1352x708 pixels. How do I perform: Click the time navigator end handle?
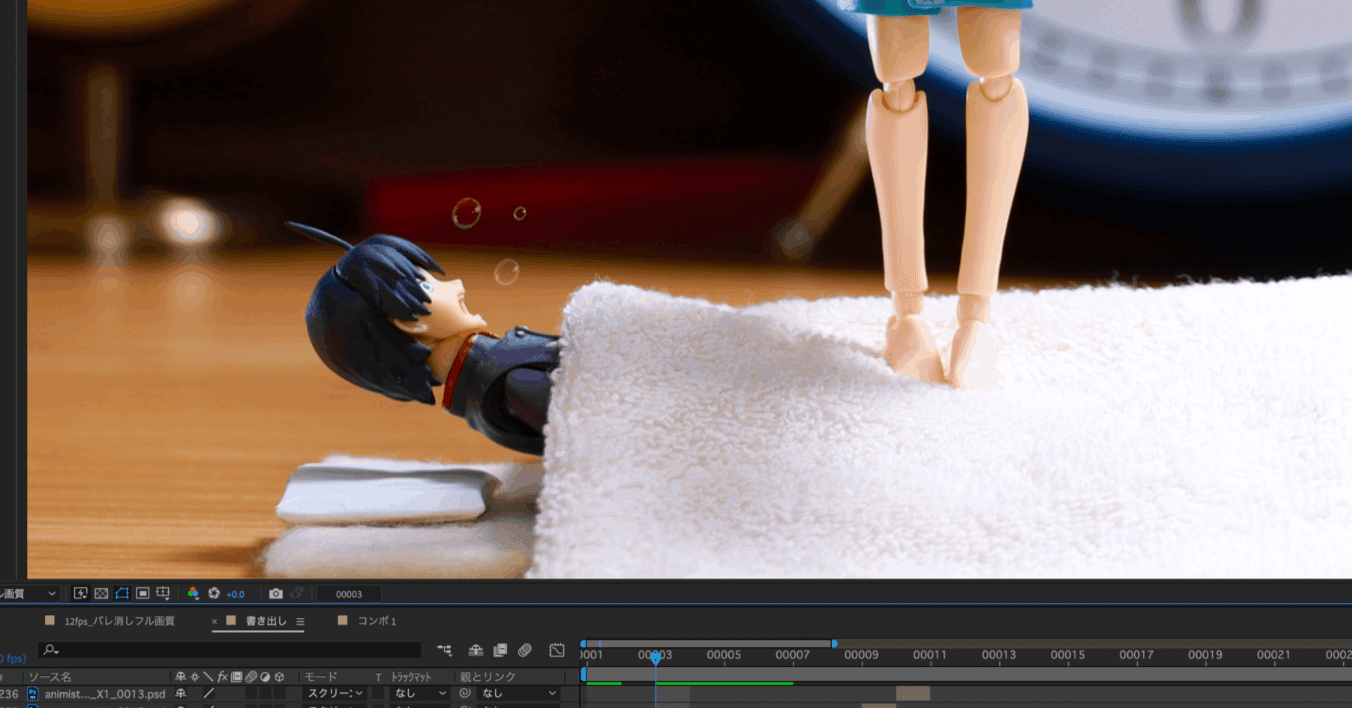pyautogui.click(x=834, y=643)
